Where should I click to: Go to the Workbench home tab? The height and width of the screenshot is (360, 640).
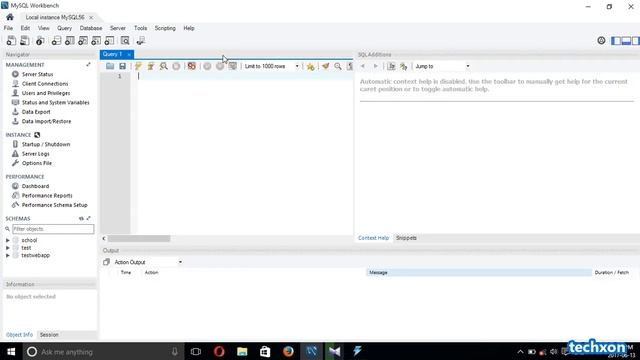(10, 17)
